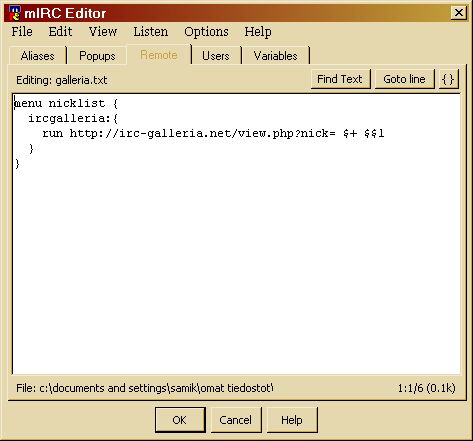Switch to the Users tab
Viewport: 473px width, 441px height.
click(x=216, y=56)
